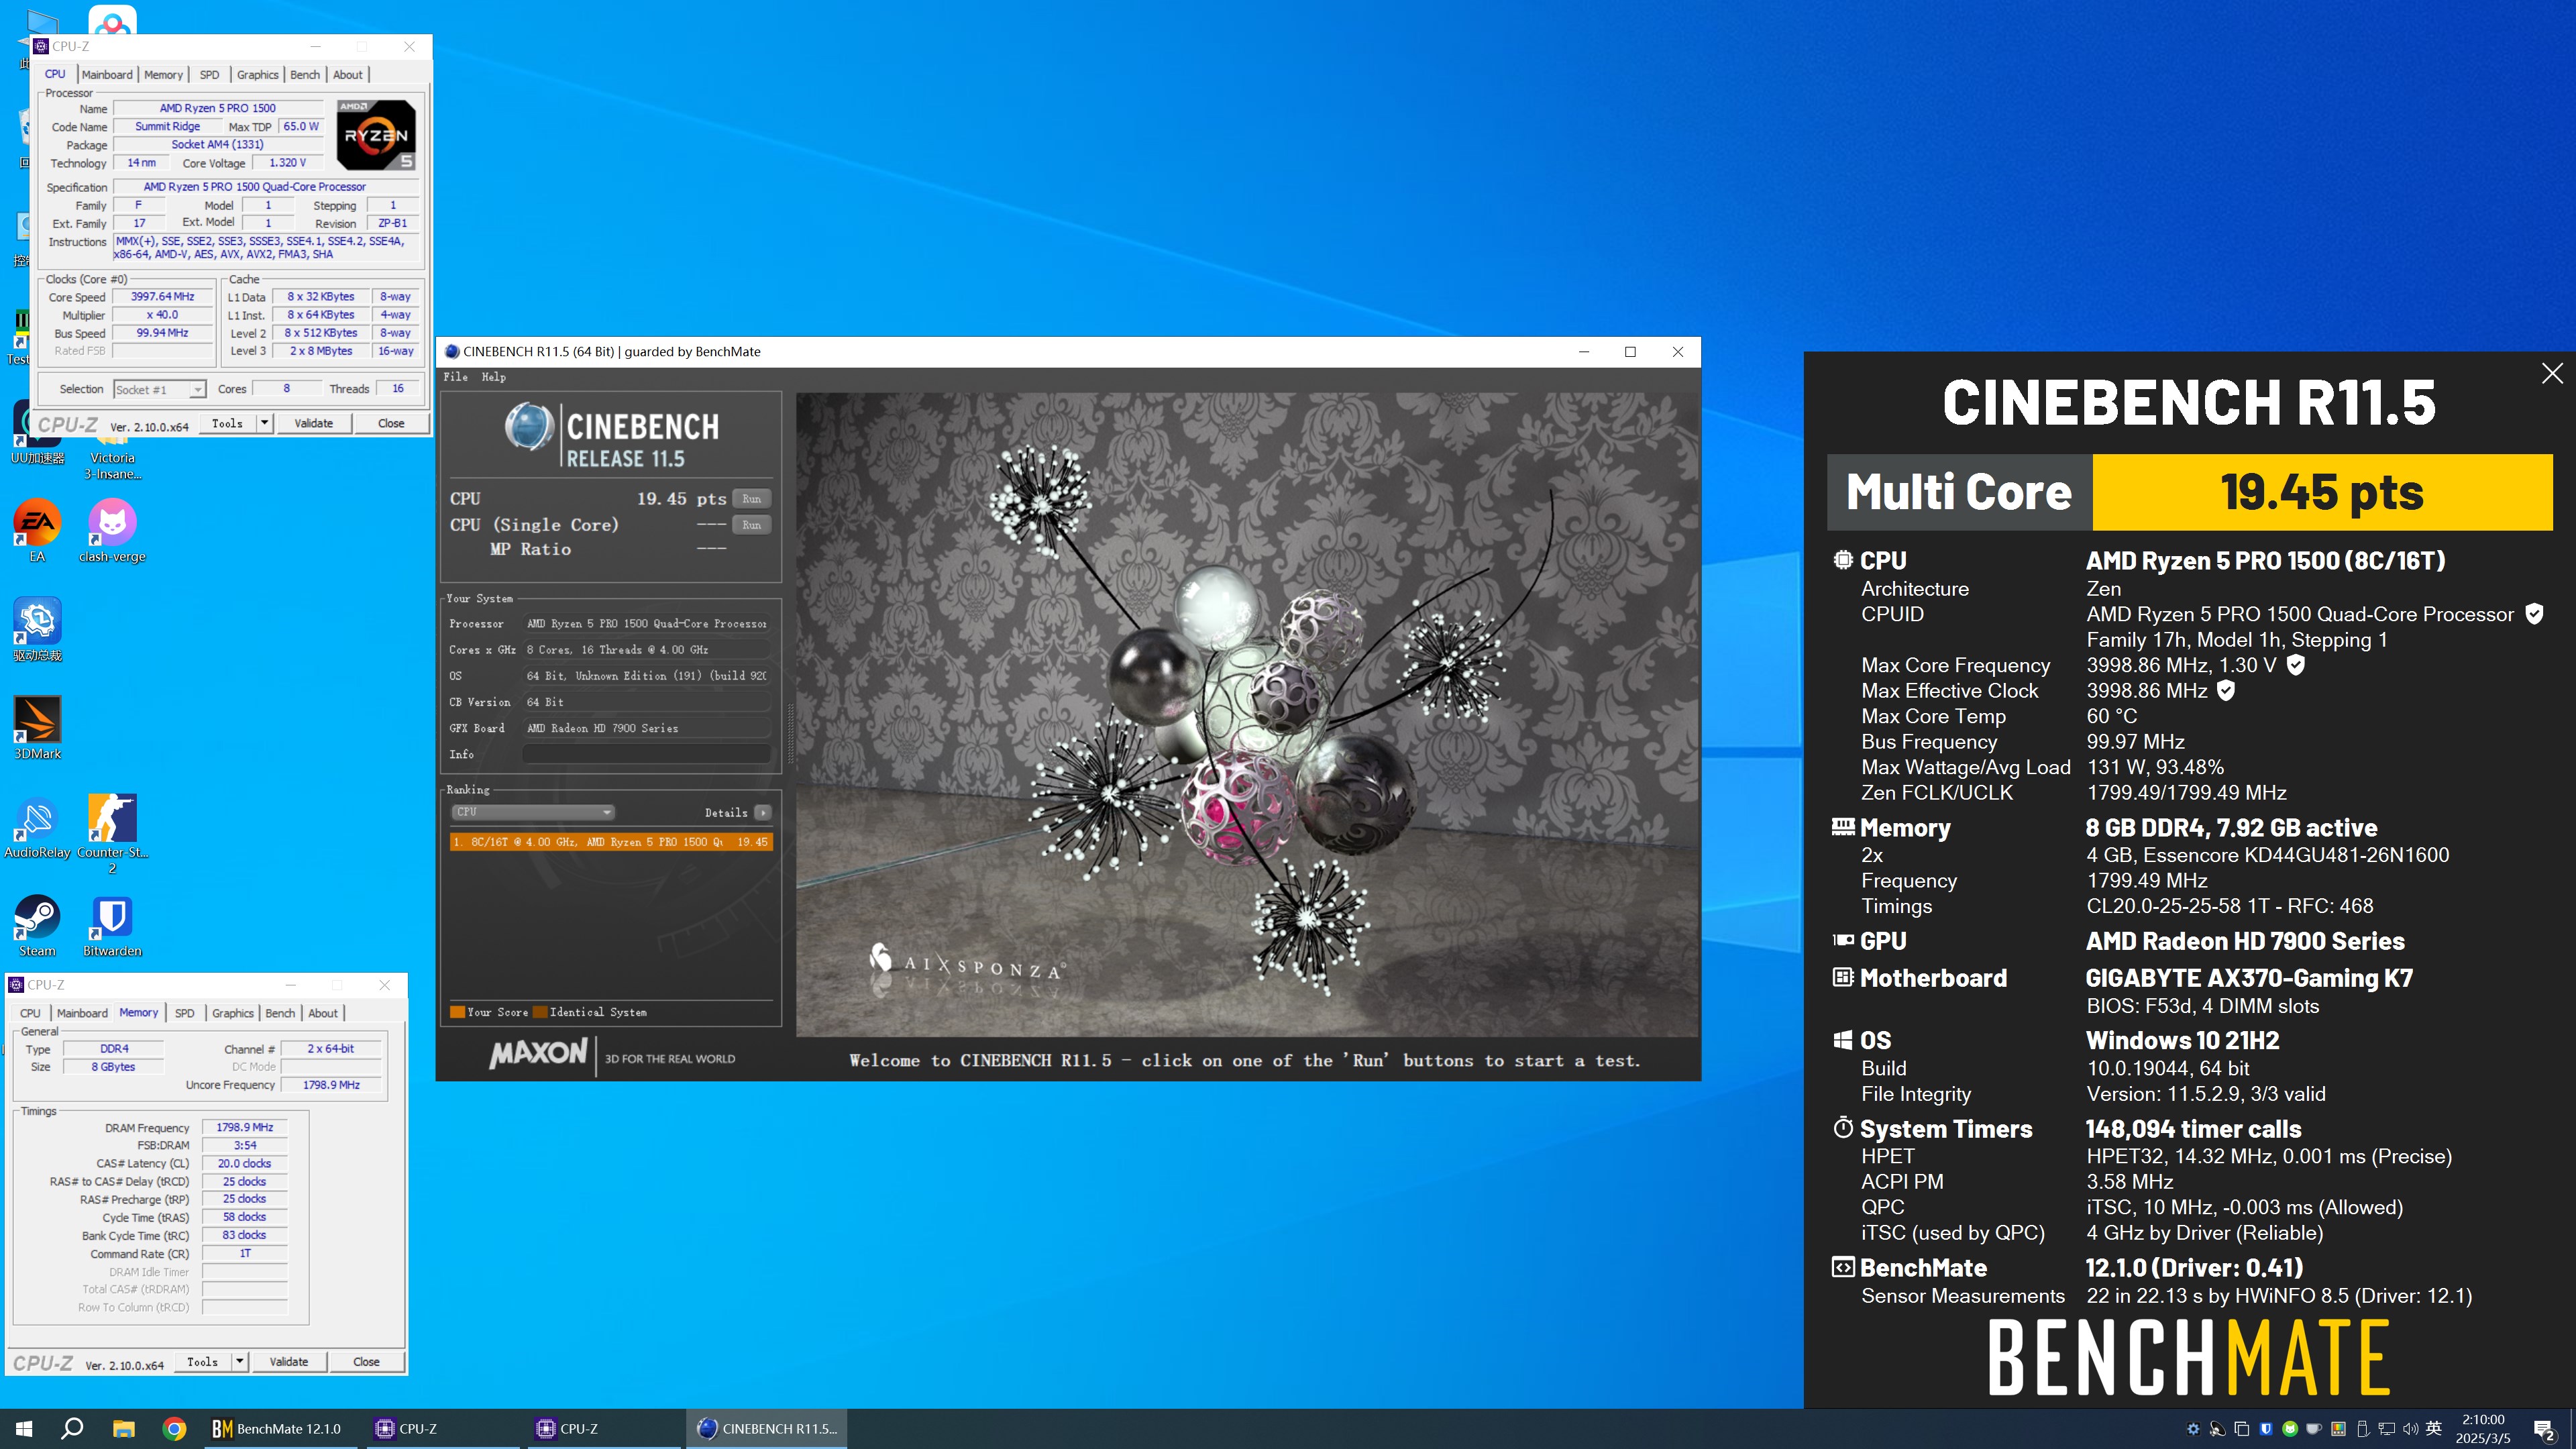The width and height of the screenshot is (2576, 1449).
Task: Open taskbar Search
Action: click(x=72, y=1429)
